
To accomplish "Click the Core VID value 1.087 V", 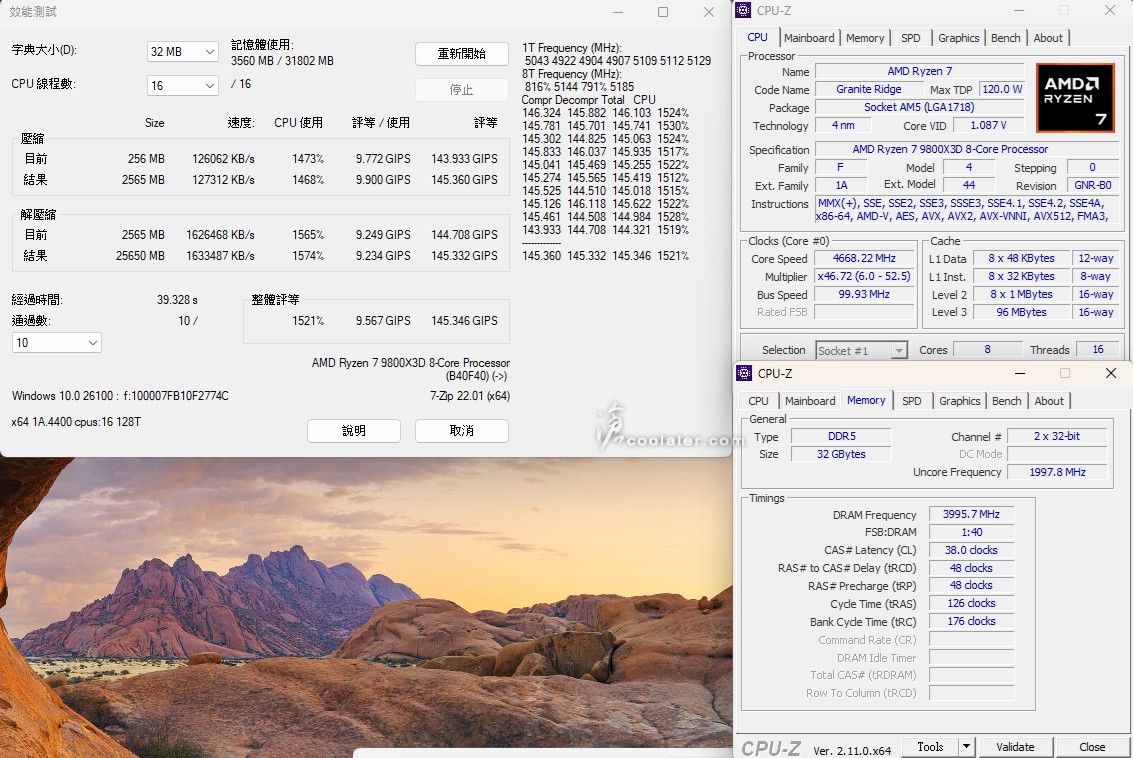I will [x=988, y=125].
